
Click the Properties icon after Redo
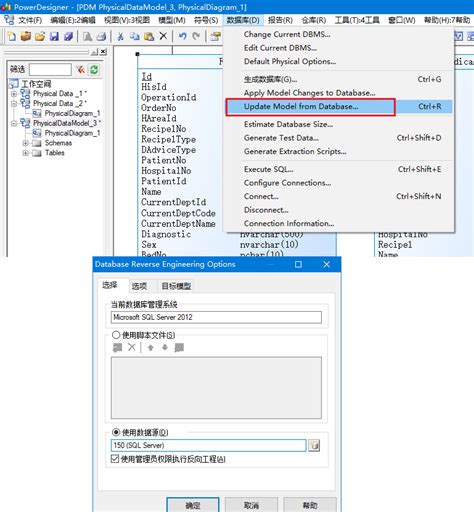click(216, 36)
